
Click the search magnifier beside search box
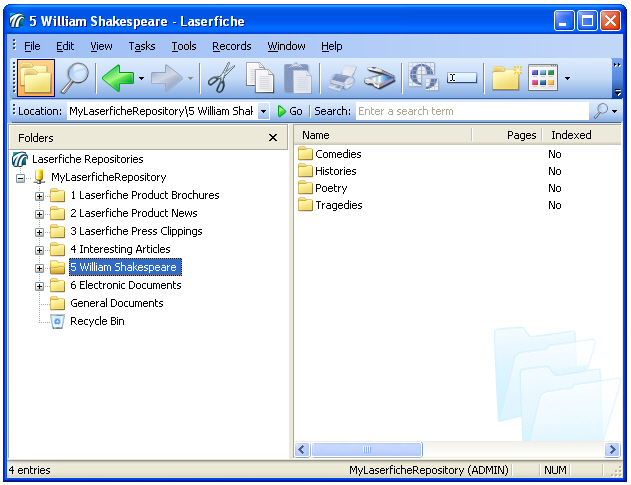pyautogui.click(x=601, y=111)
